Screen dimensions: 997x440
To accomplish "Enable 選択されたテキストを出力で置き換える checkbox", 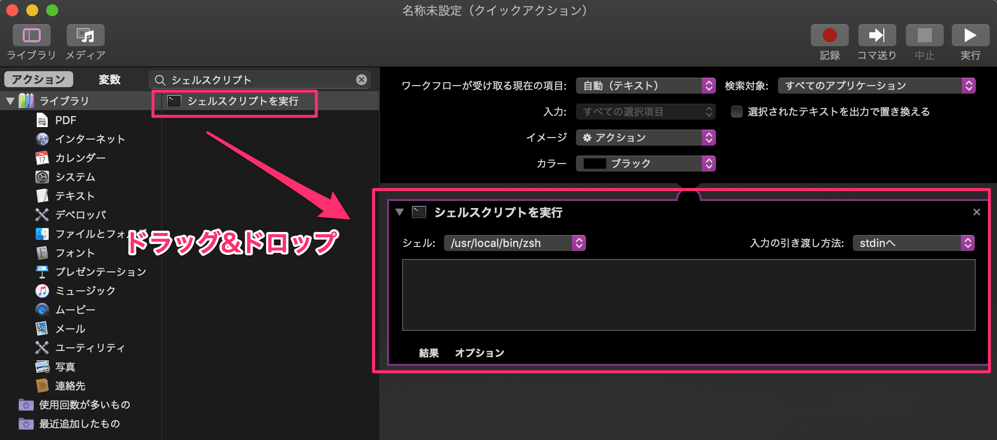I will tap(737, 112).
